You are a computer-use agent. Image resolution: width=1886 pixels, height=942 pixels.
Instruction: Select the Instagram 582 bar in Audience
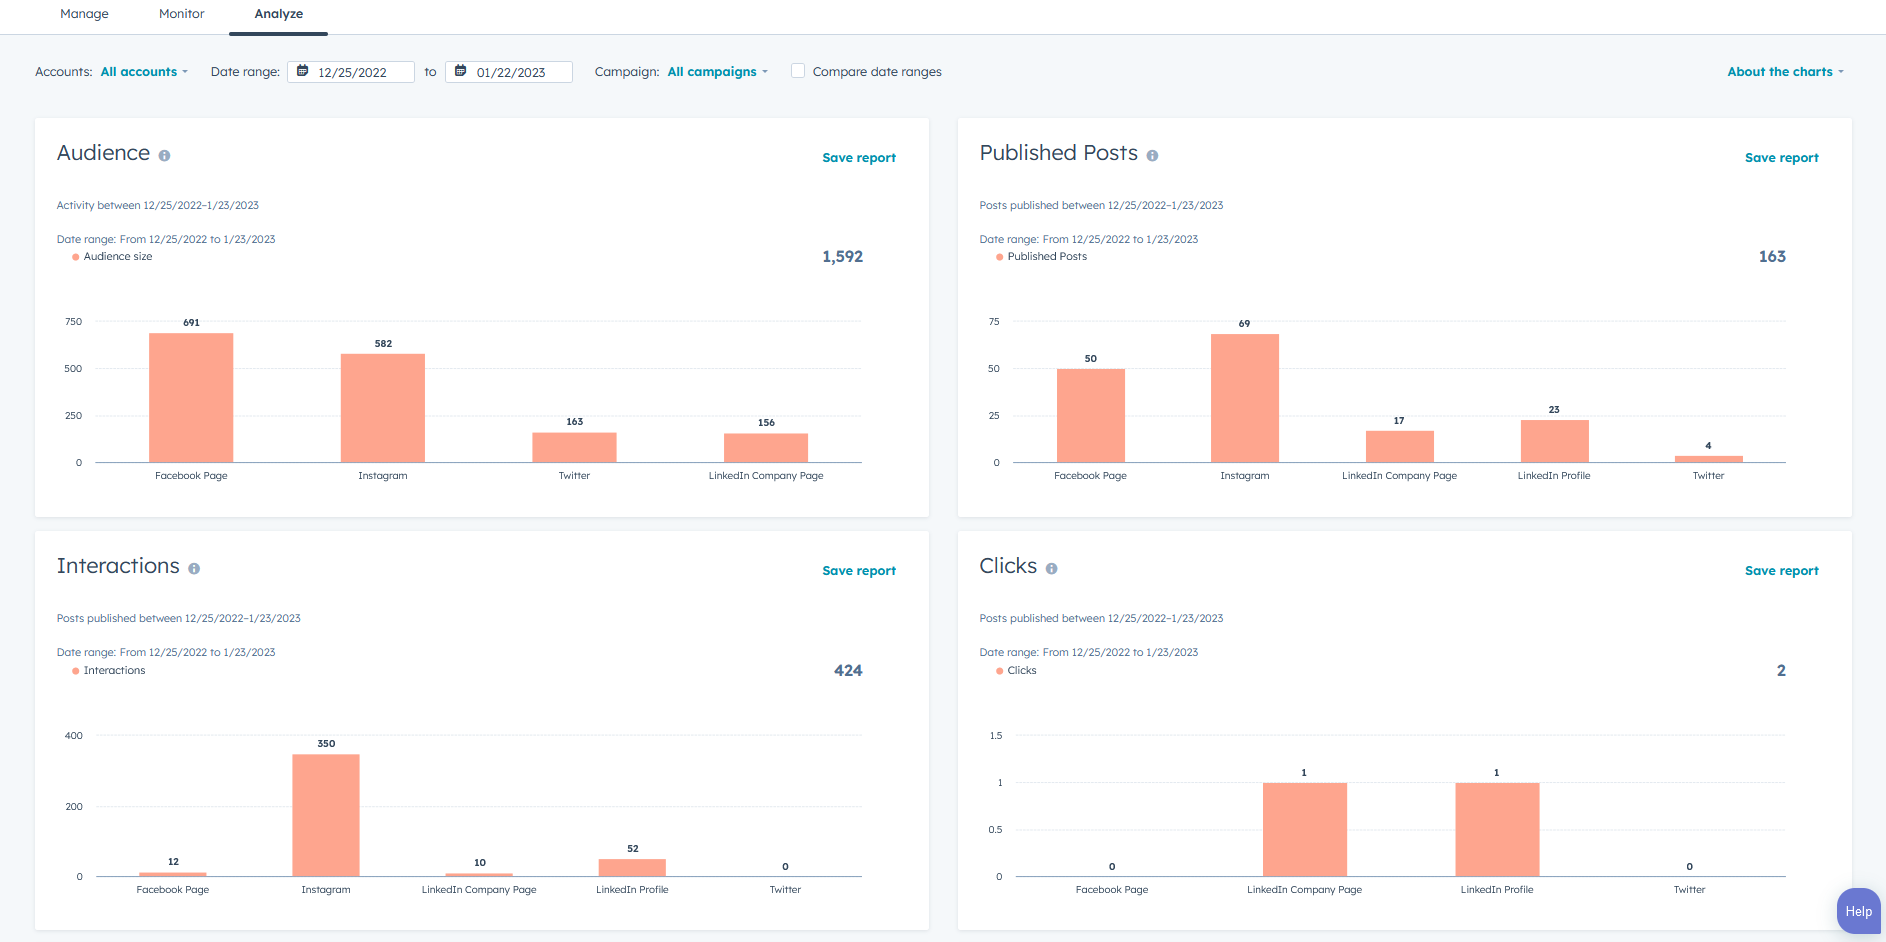pyautogui.click(x=383, y=408)
